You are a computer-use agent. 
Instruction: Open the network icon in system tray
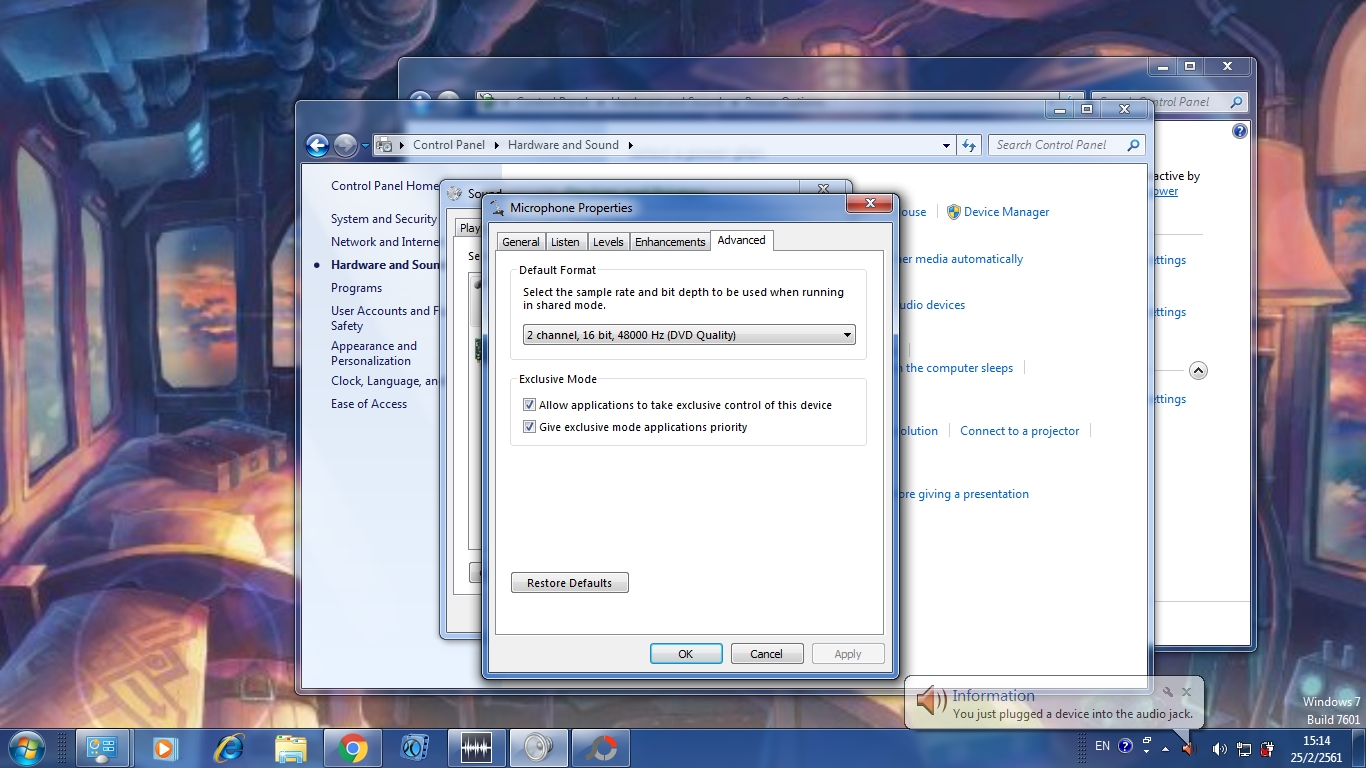[x=1244, y=748]
